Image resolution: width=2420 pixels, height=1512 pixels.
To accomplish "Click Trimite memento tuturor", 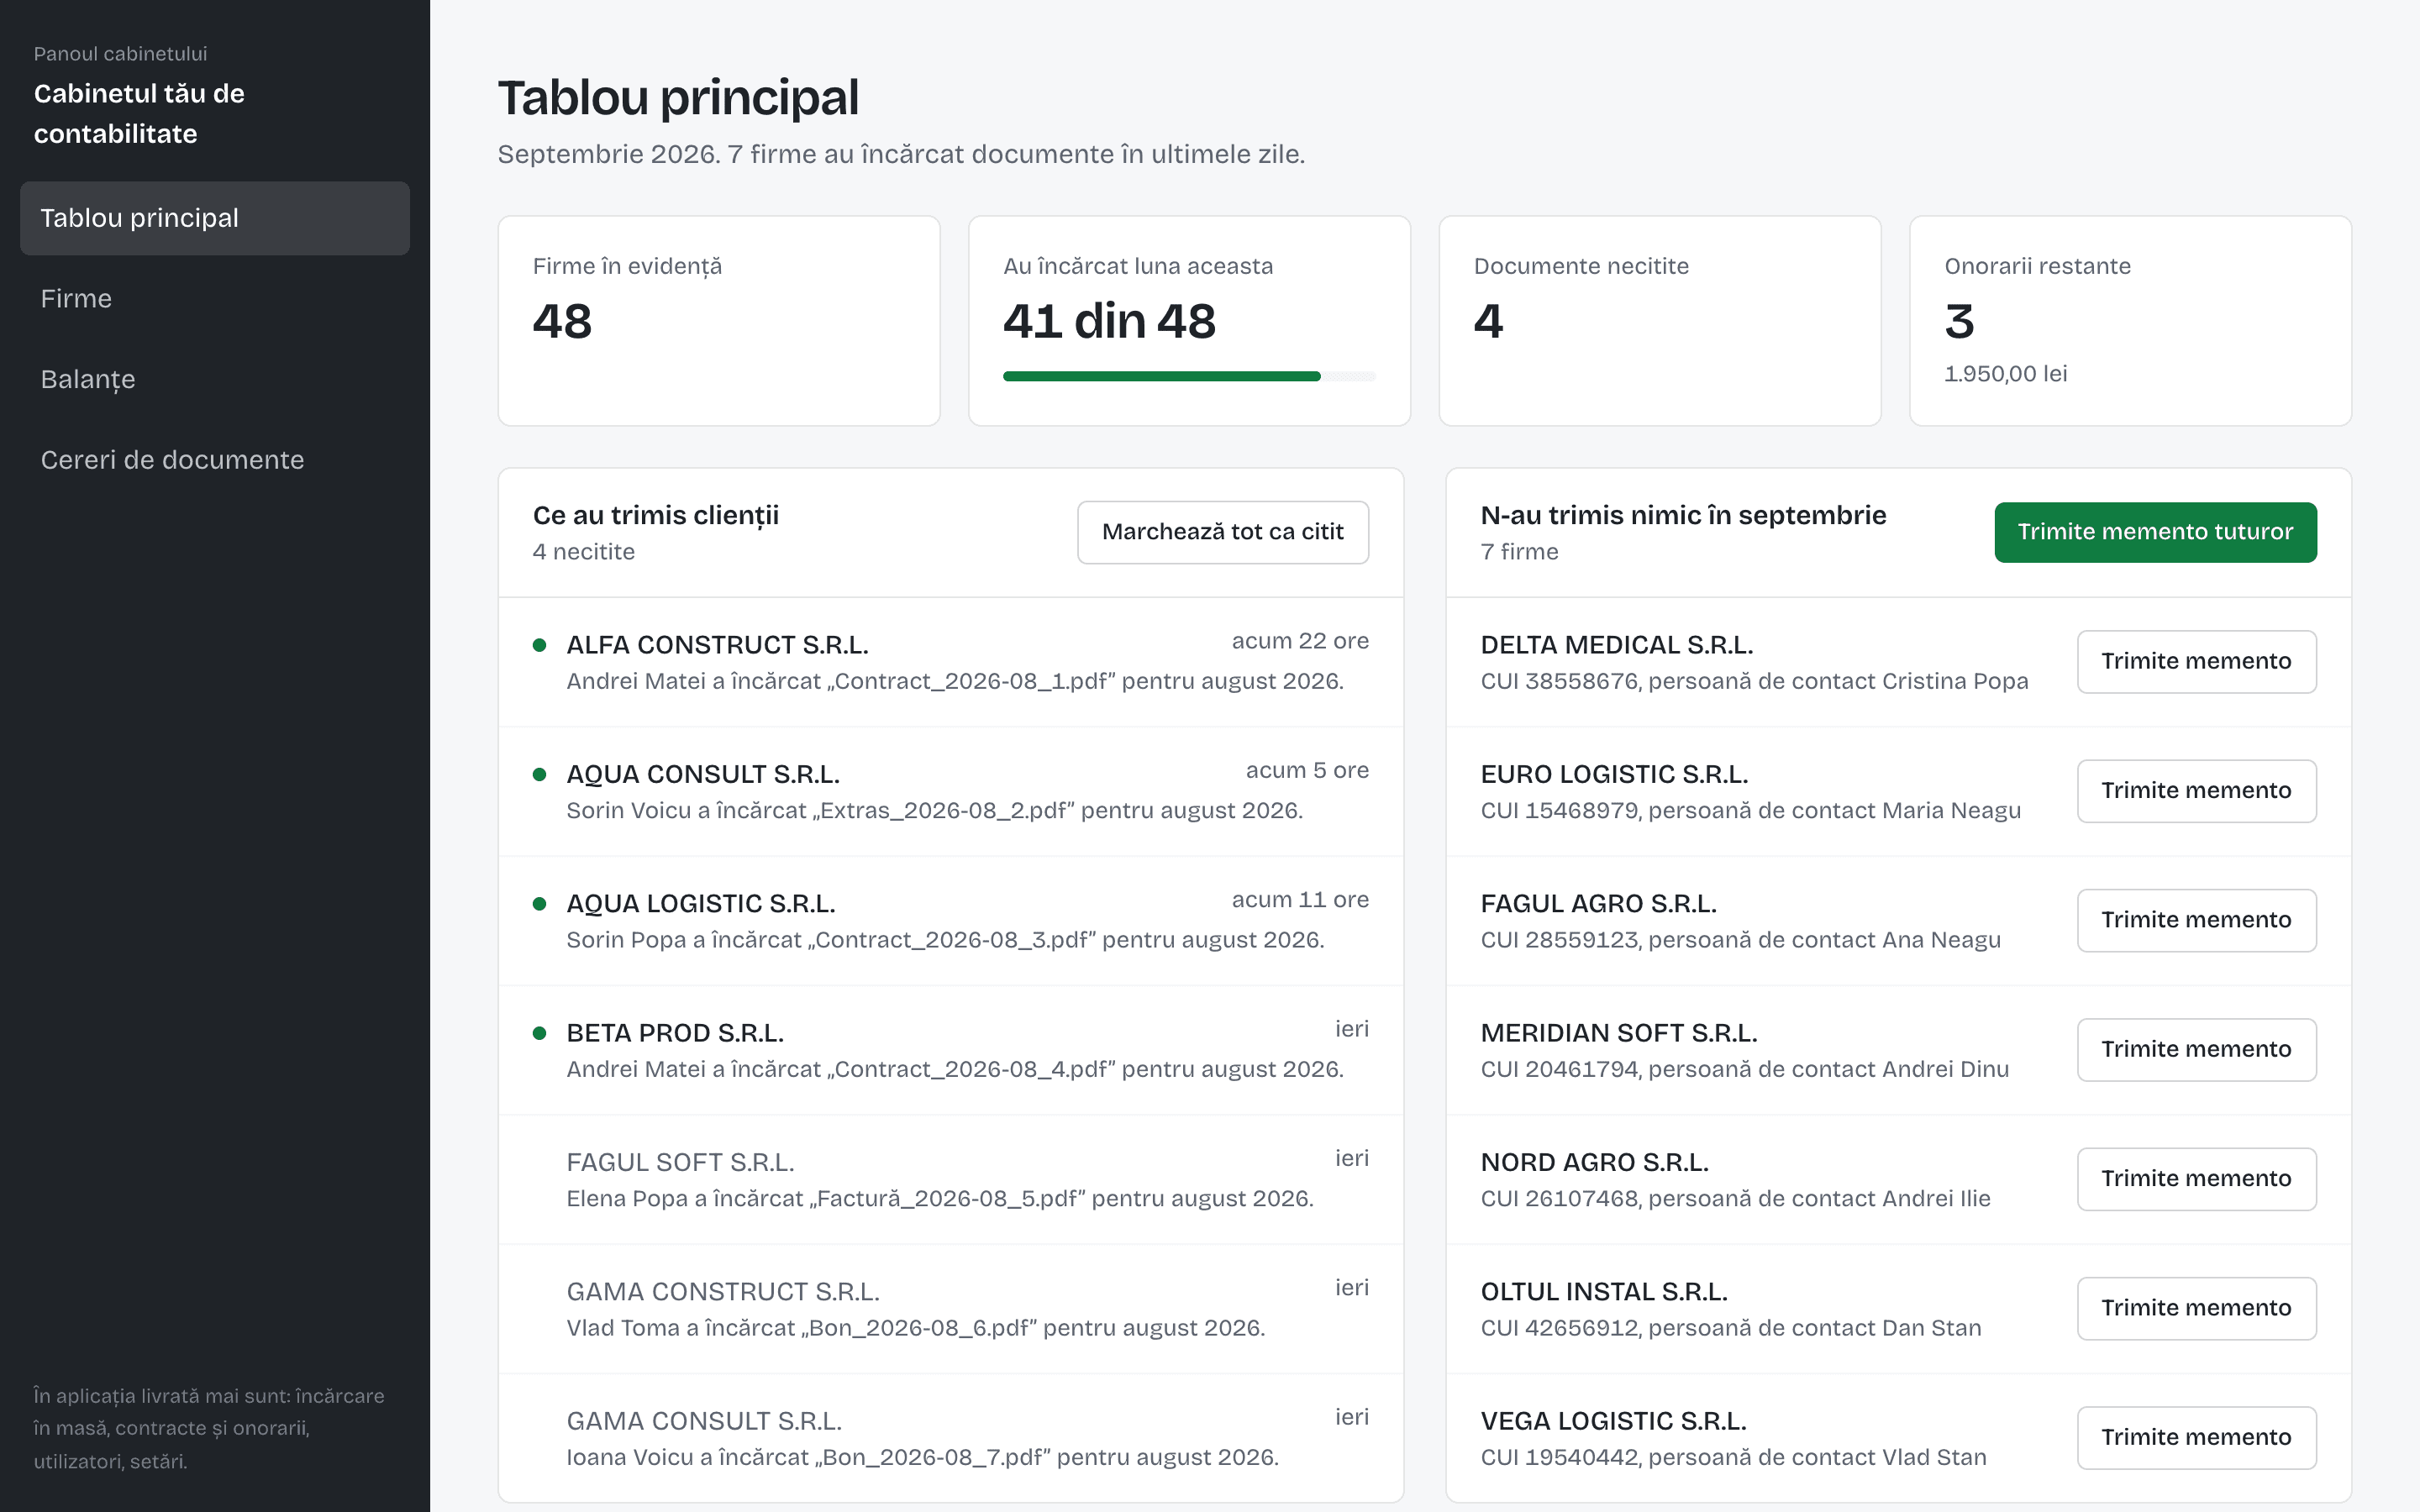I will click(x=2155, y=532).
